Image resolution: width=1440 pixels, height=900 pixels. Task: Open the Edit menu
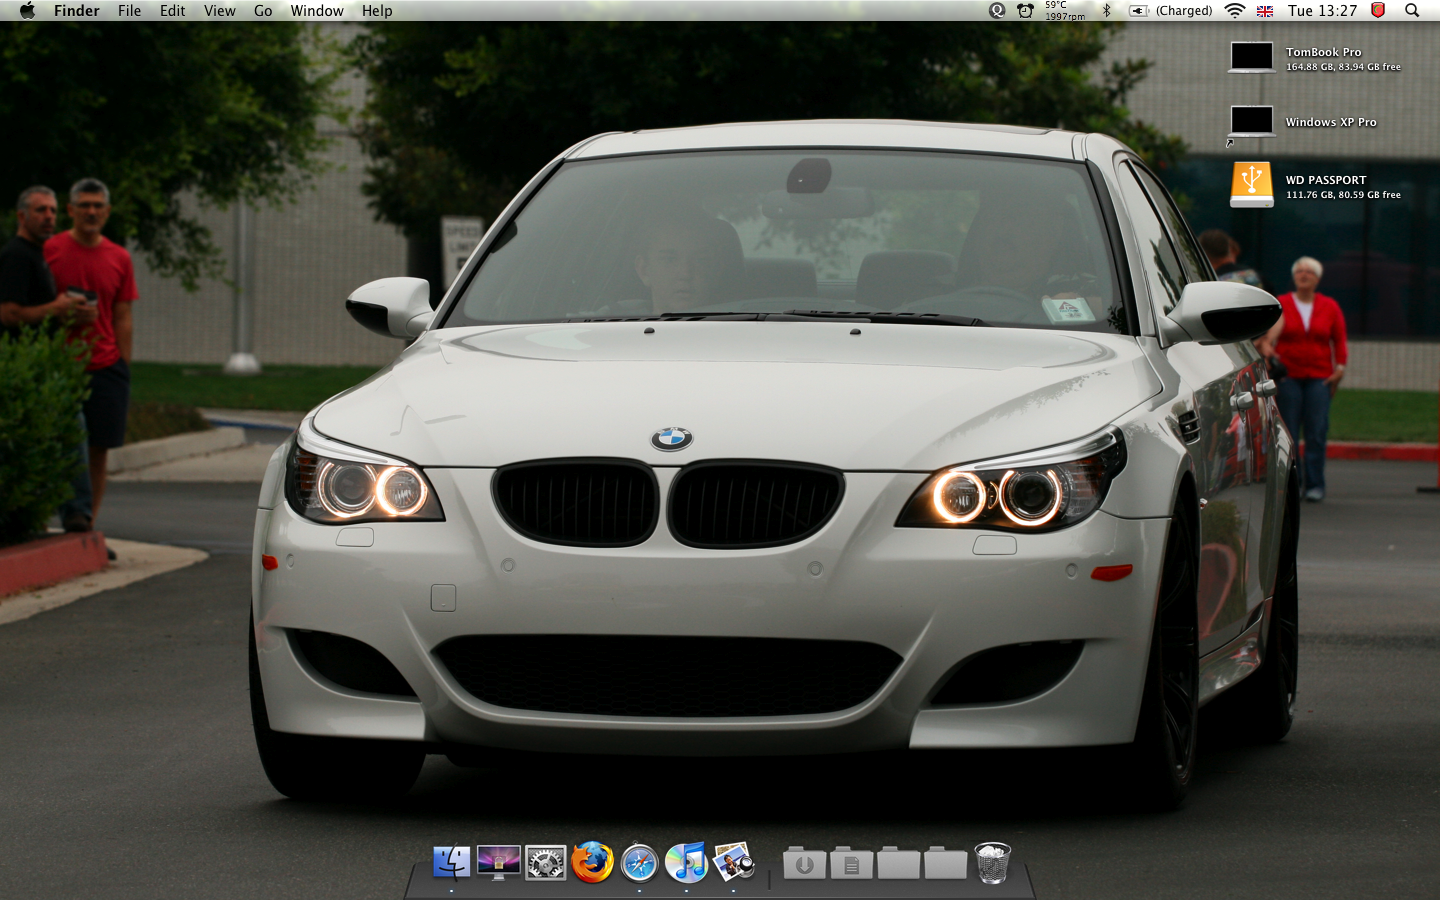(x=172, y=10)
